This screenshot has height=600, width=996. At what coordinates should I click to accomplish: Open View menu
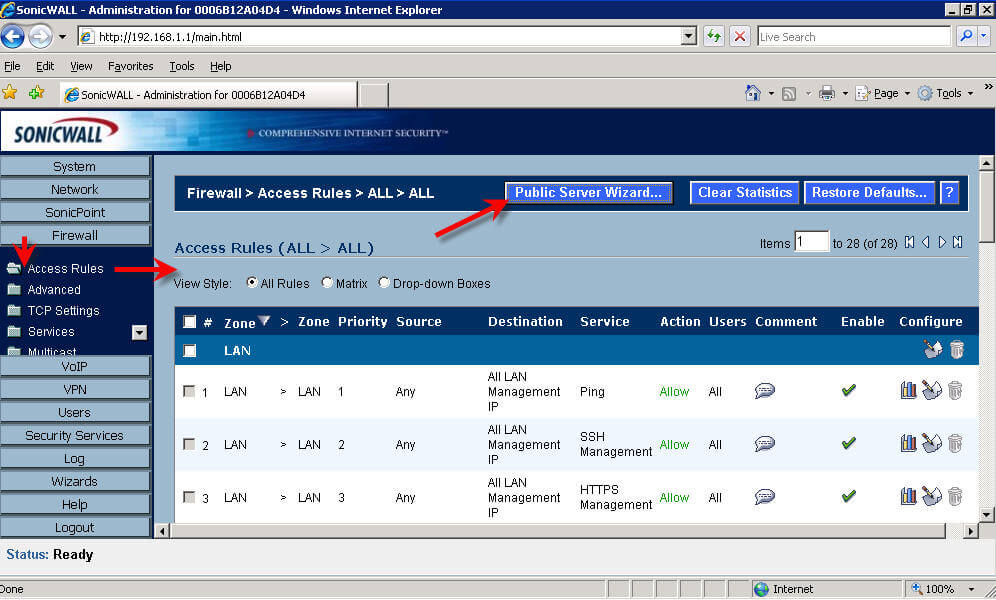[x=81, y=66]
